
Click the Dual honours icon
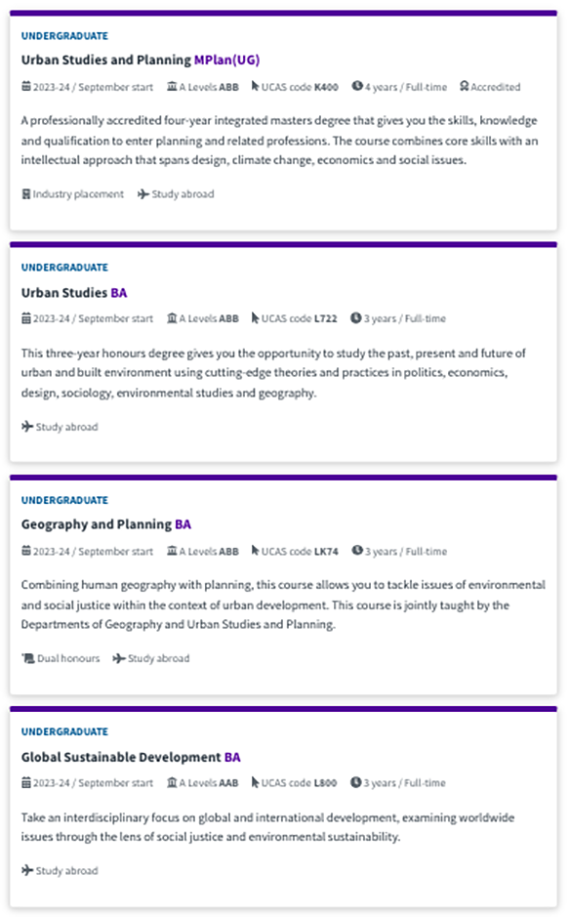(x=28, y=659)
